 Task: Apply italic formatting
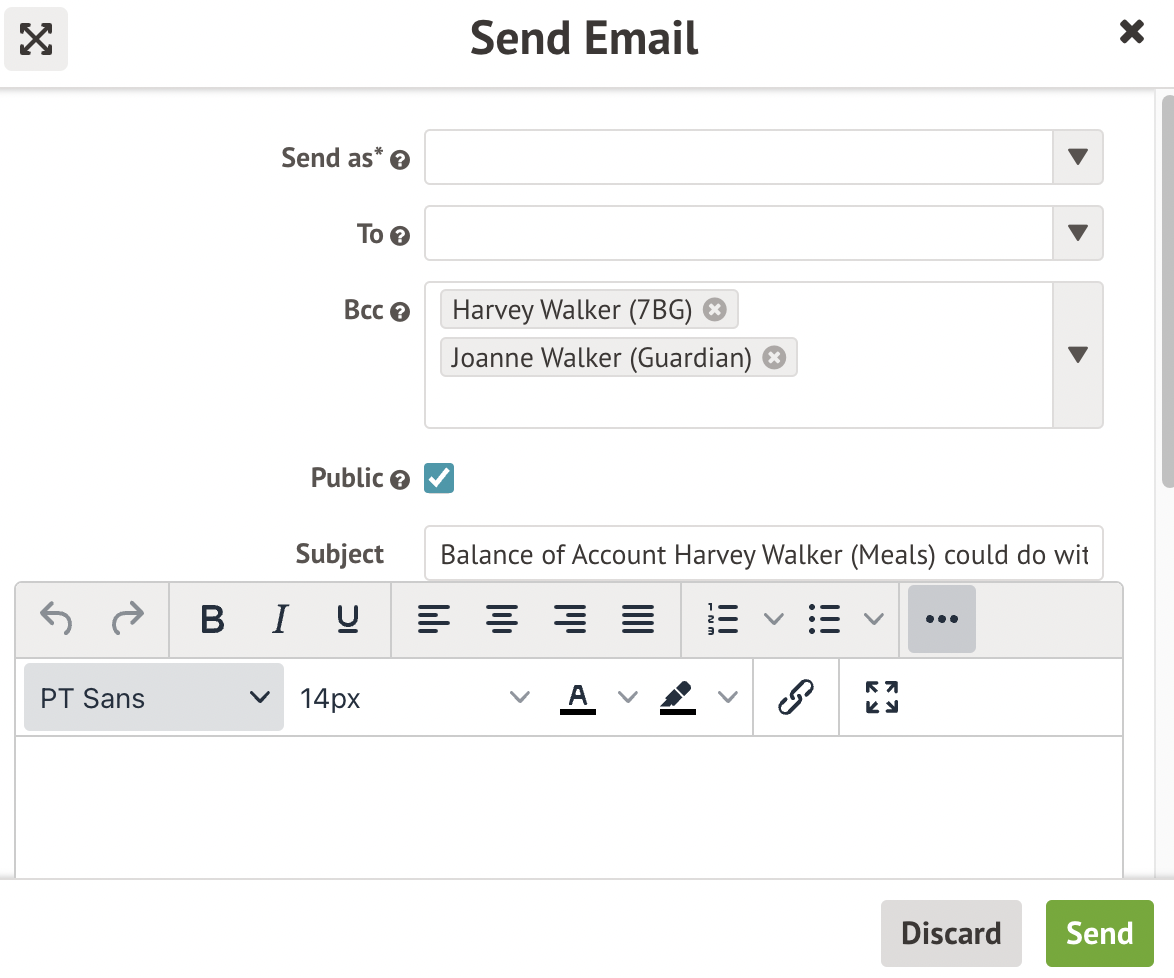coord(280,620)
